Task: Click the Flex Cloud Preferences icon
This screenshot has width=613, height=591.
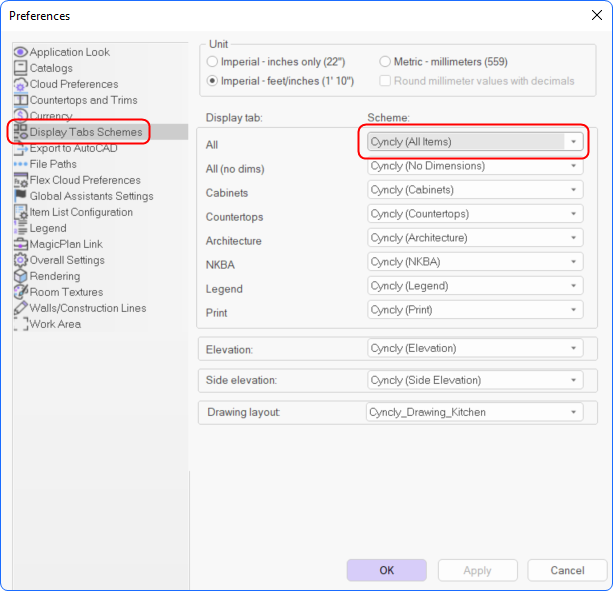Action: [21, 180]
